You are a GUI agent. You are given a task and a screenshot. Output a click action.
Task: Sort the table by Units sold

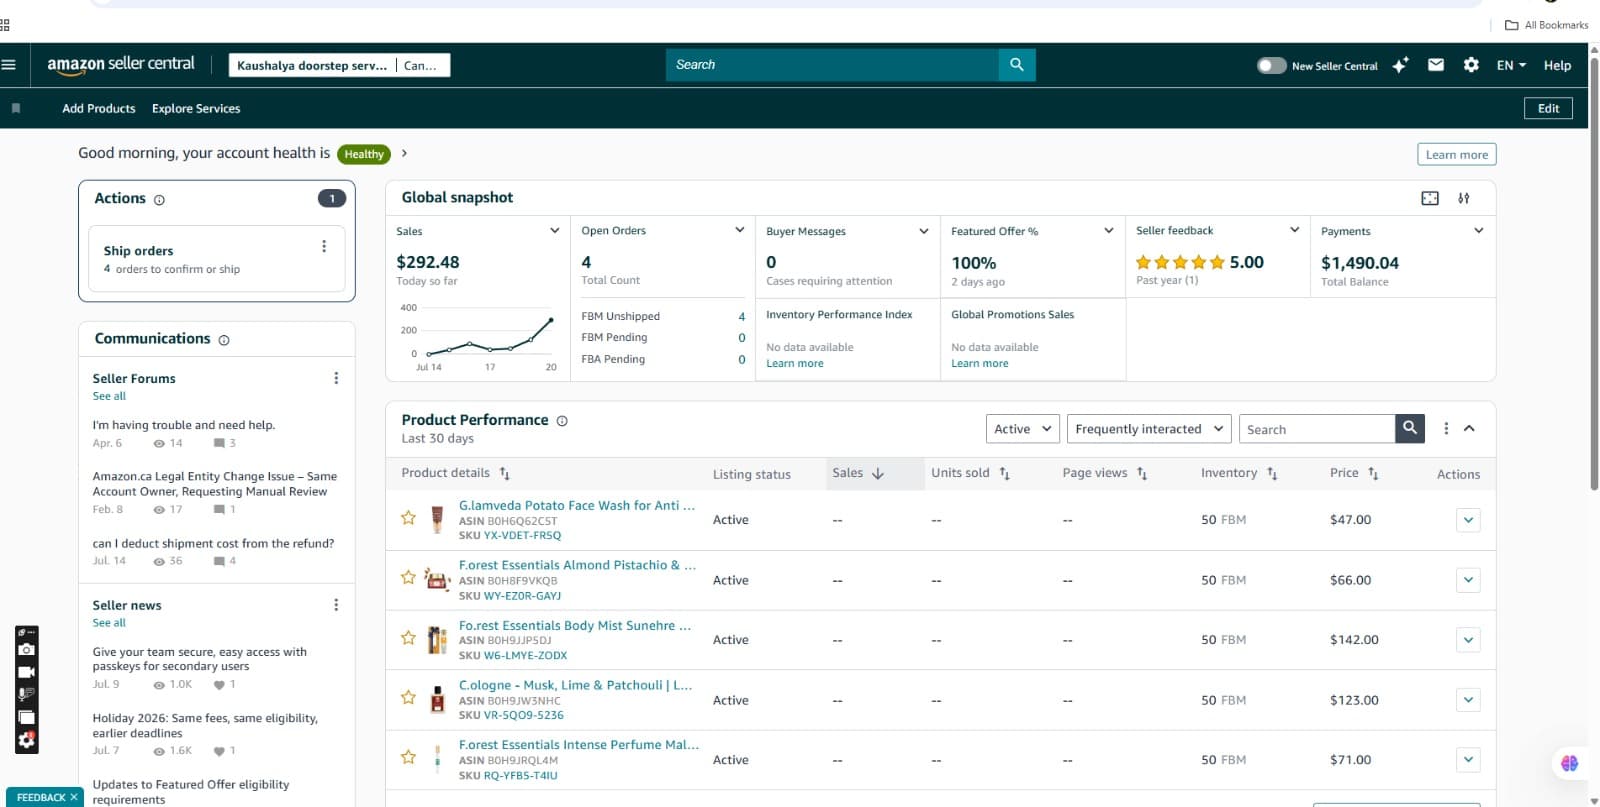click(x=971, y=473)
